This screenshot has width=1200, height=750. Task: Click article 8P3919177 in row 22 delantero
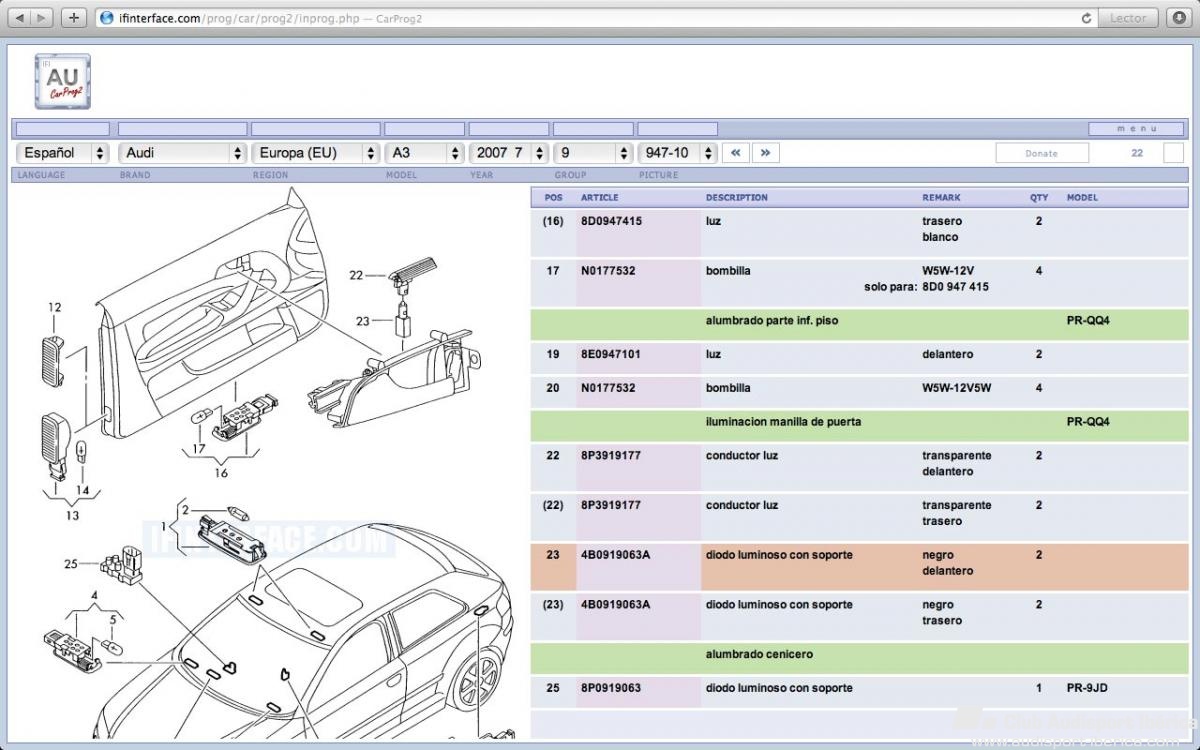pos(610,455)
